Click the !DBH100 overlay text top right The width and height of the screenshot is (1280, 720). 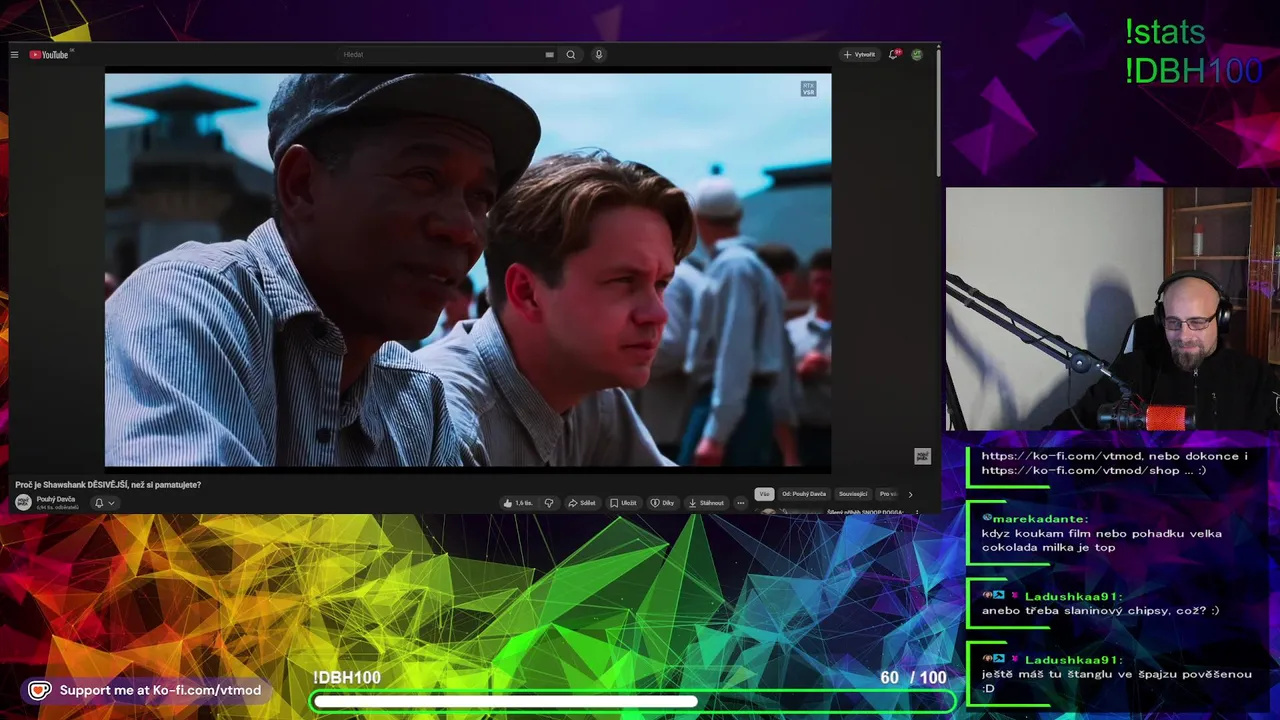pyautogui.click(x=1193, y=71)
